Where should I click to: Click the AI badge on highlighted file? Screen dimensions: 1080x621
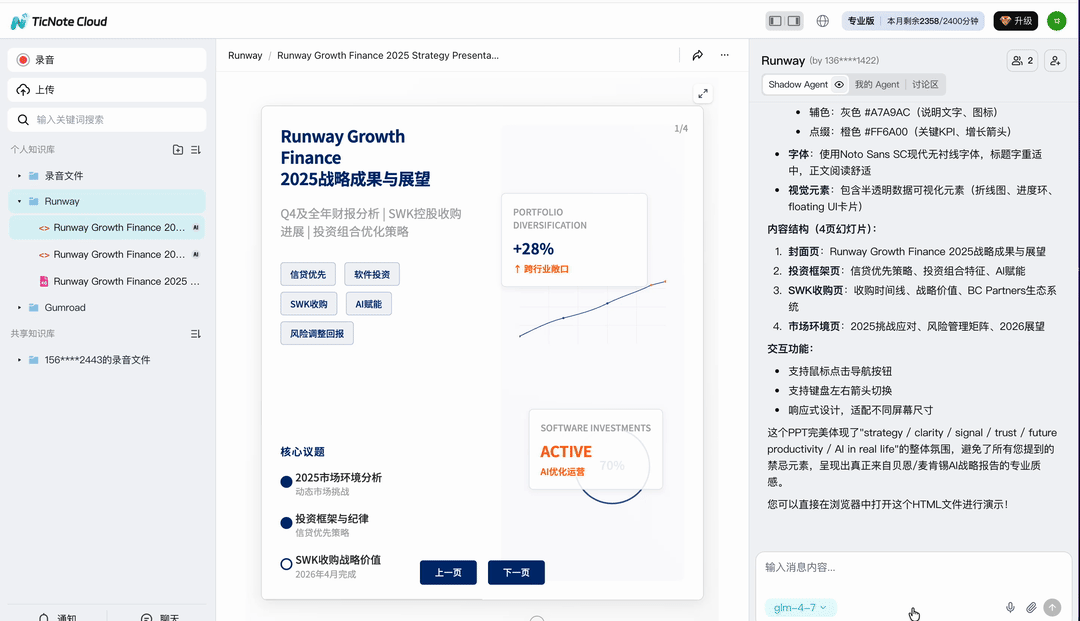point(196,228)
